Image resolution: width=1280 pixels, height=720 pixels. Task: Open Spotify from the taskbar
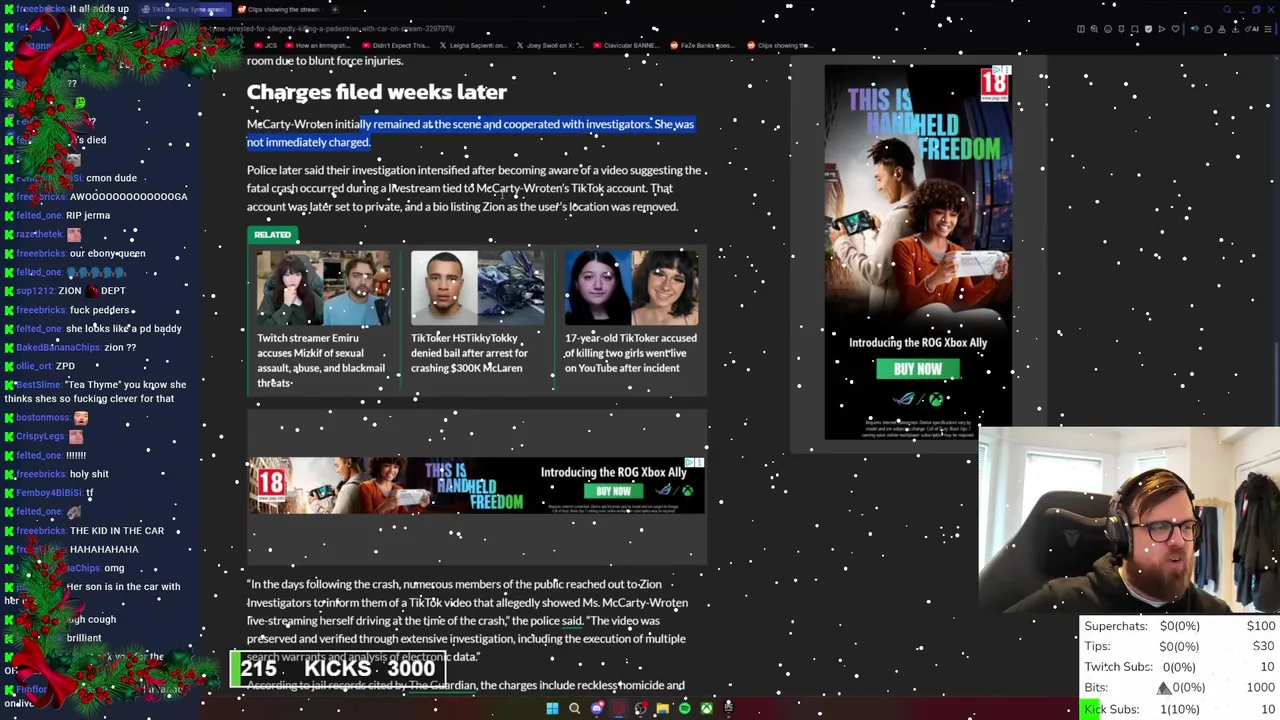(x=685, y=708)
